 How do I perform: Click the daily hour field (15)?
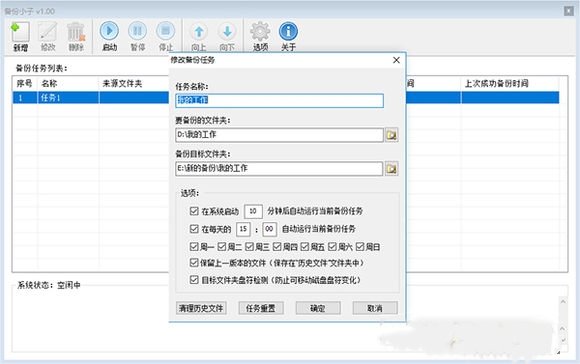click(x=243, y=229)
